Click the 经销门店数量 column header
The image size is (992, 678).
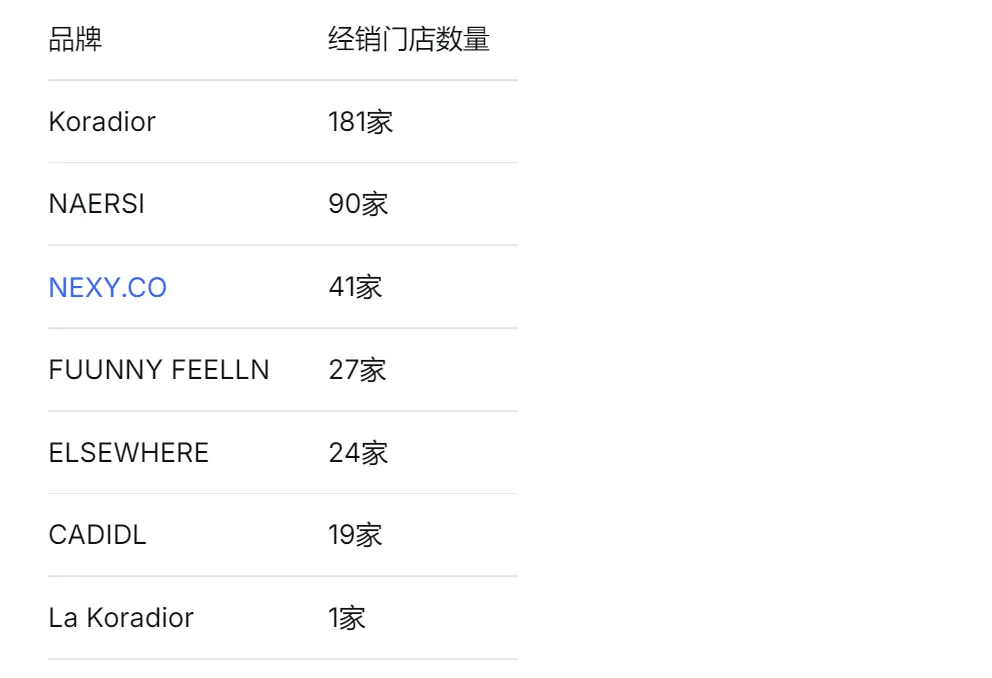click(x=408, y=40)
